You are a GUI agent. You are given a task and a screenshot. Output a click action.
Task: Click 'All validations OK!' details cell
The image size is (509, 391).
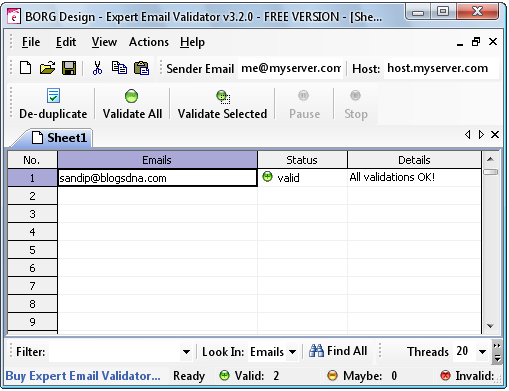click(x=414, y=177)
